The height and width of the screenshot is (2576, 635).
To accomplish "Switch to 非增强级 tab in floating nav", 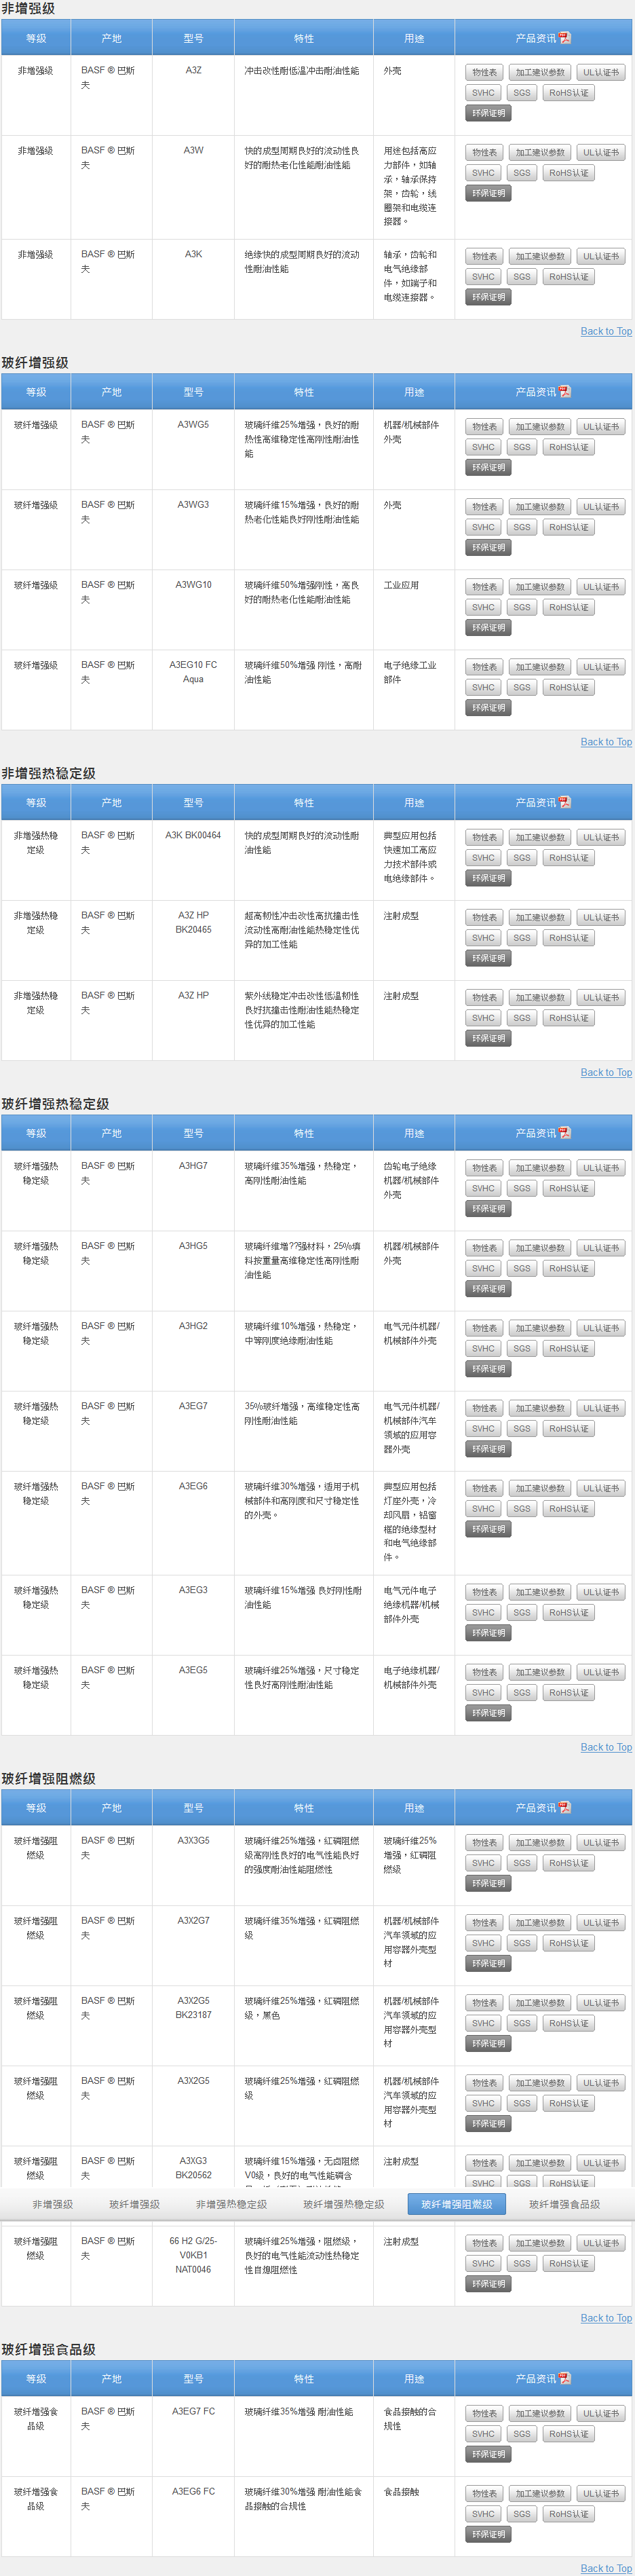I will coord(52,2204).
